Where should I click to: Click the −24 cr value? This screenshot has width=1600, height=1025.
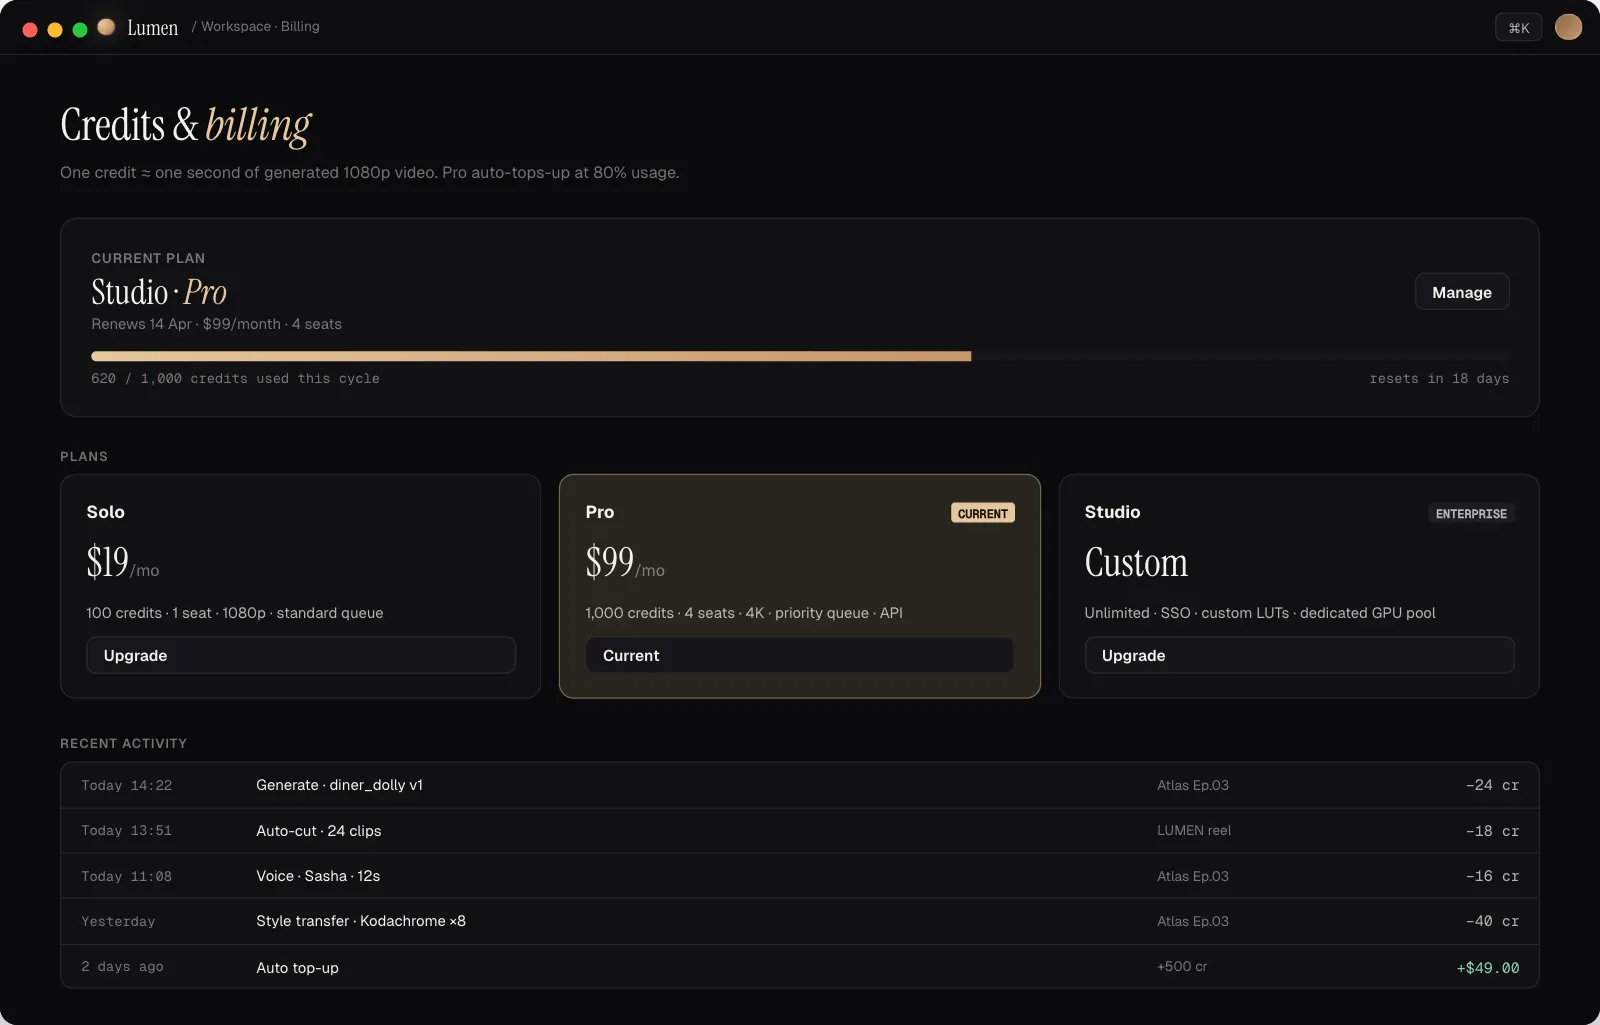[x=1492, y=785]
